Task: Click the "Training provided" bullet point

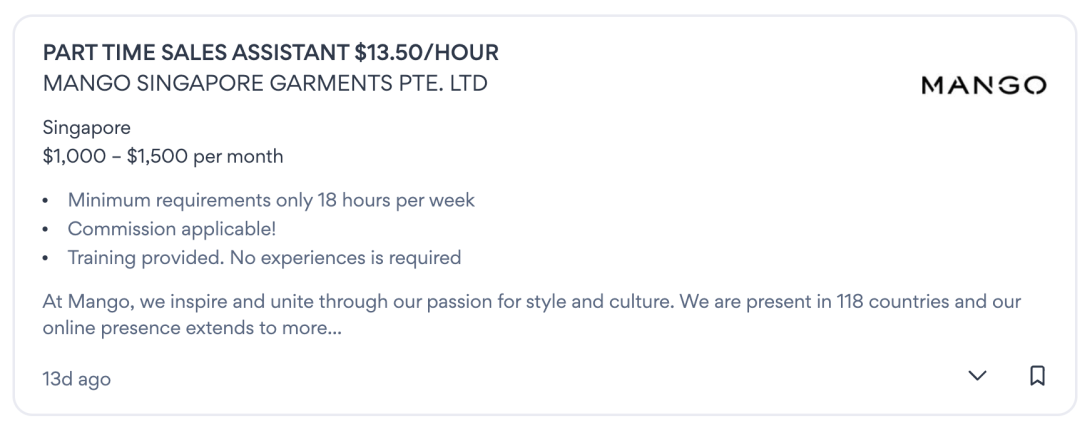Action: (264, 258)
